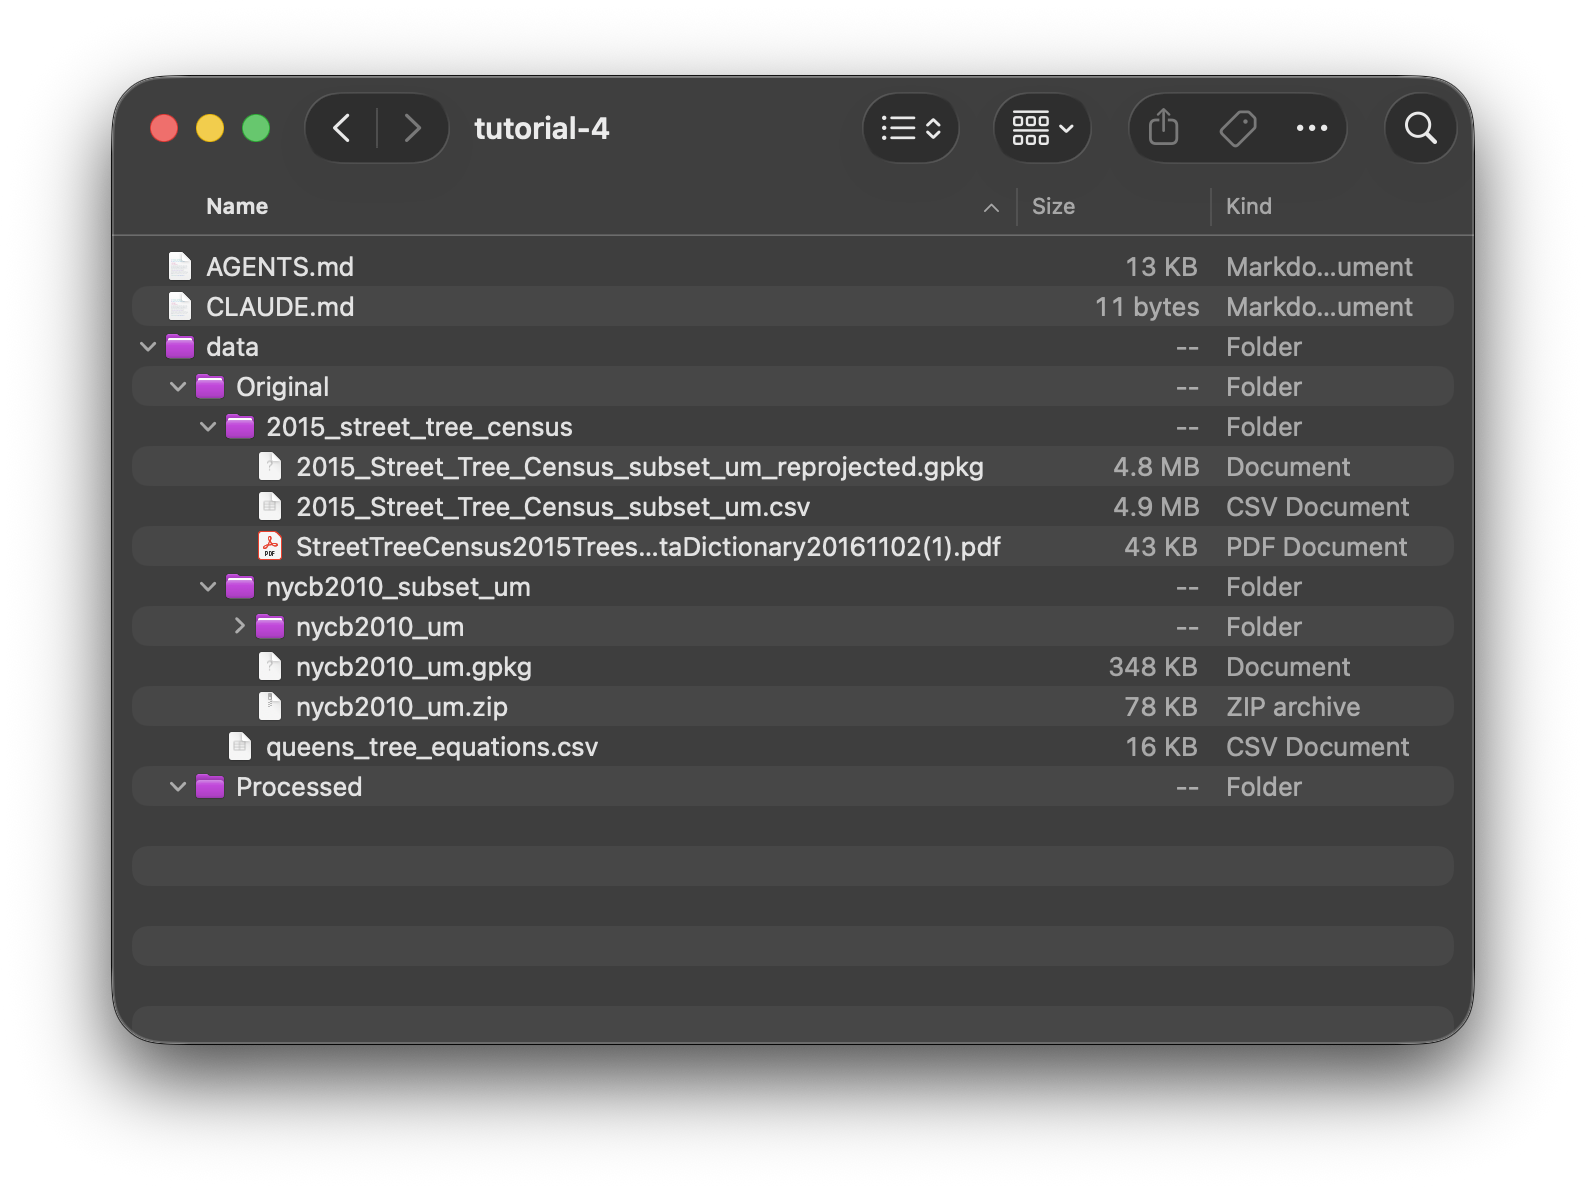This screenshot has width=1586, height=1192.
Task: Sort by the Size column header
Action: click(x=1053, y=206)
